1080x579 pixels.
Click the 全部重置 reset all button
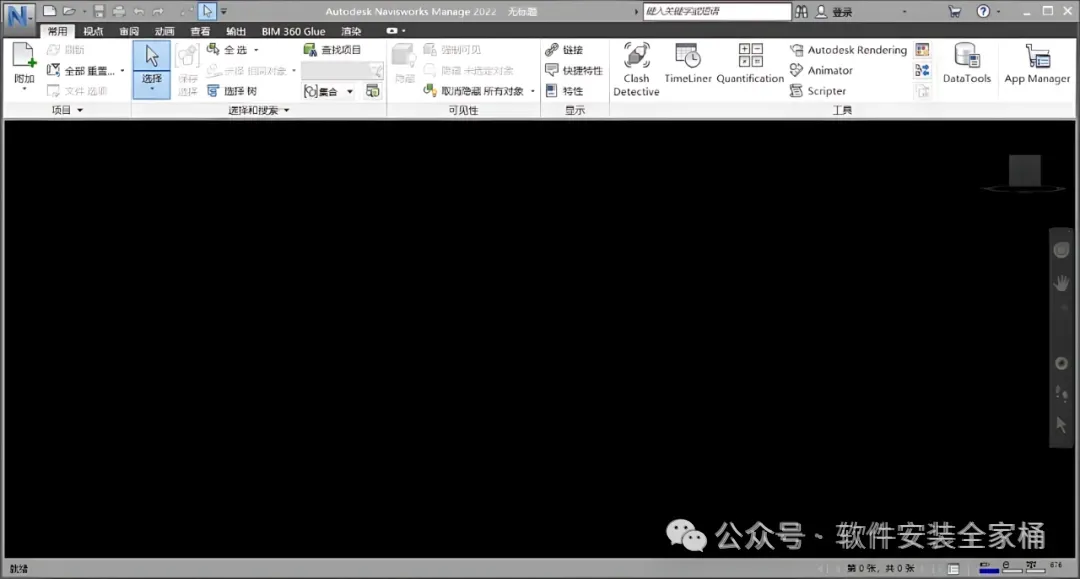point(81,70)
